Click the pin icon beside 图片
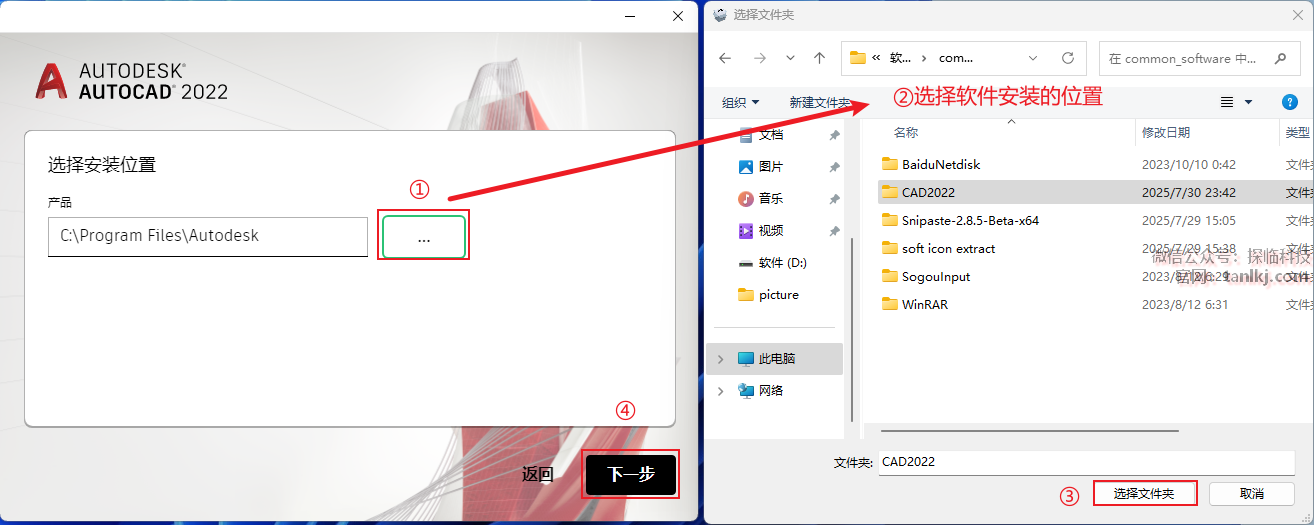This screenshot has width=1314, height=525. [834, 167]
